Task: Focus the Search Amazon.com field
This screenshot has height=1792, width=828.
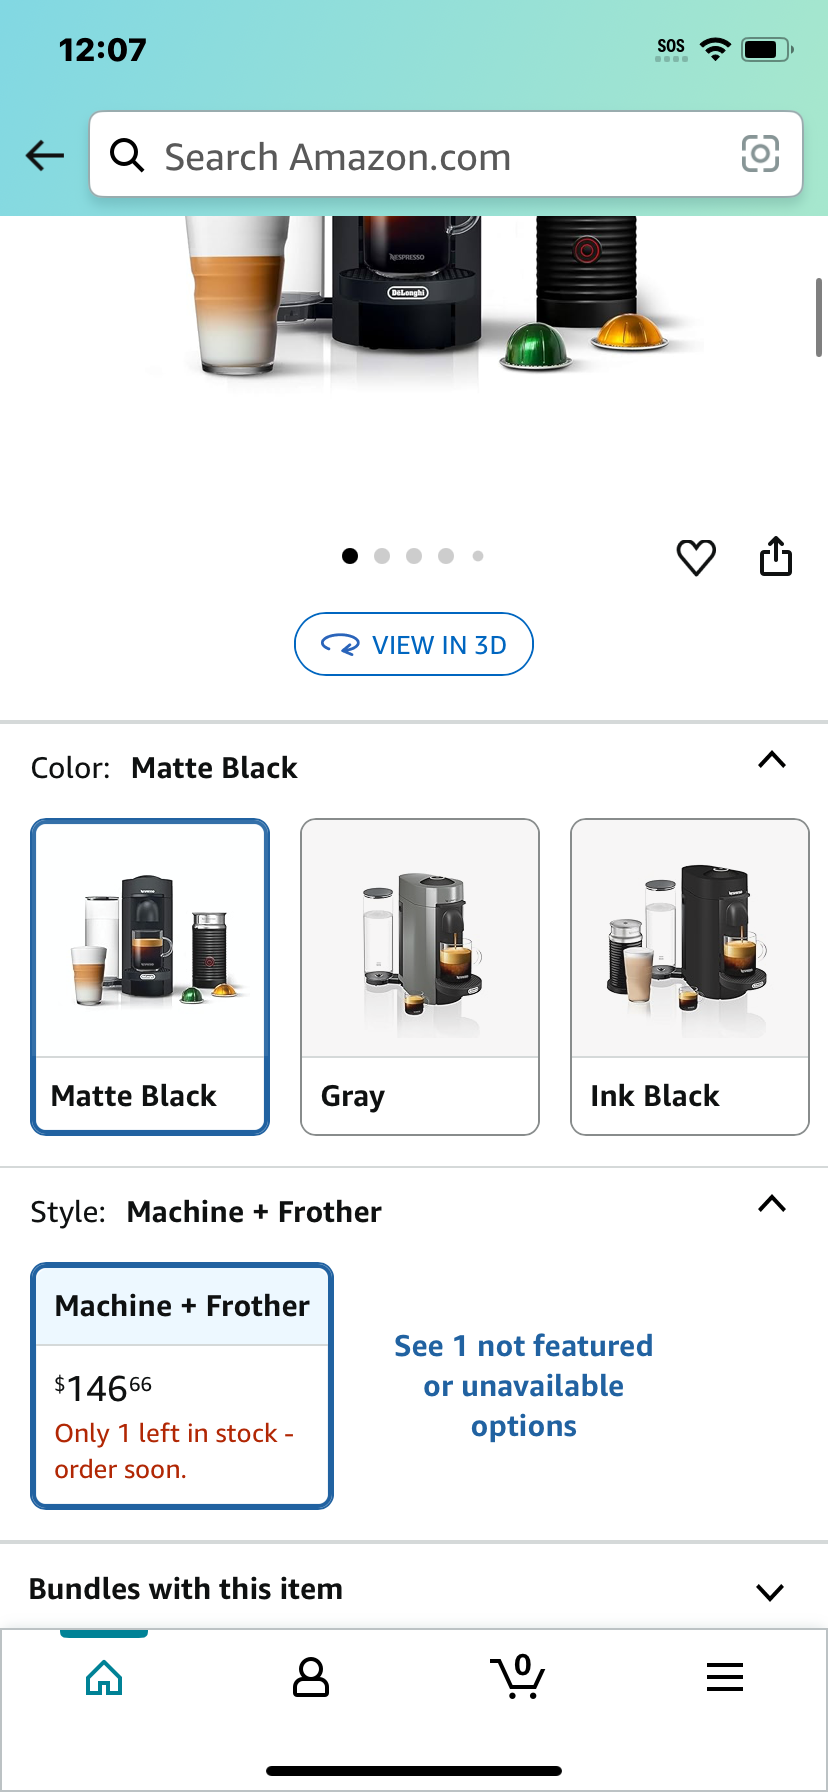Action: coord(446,154)
